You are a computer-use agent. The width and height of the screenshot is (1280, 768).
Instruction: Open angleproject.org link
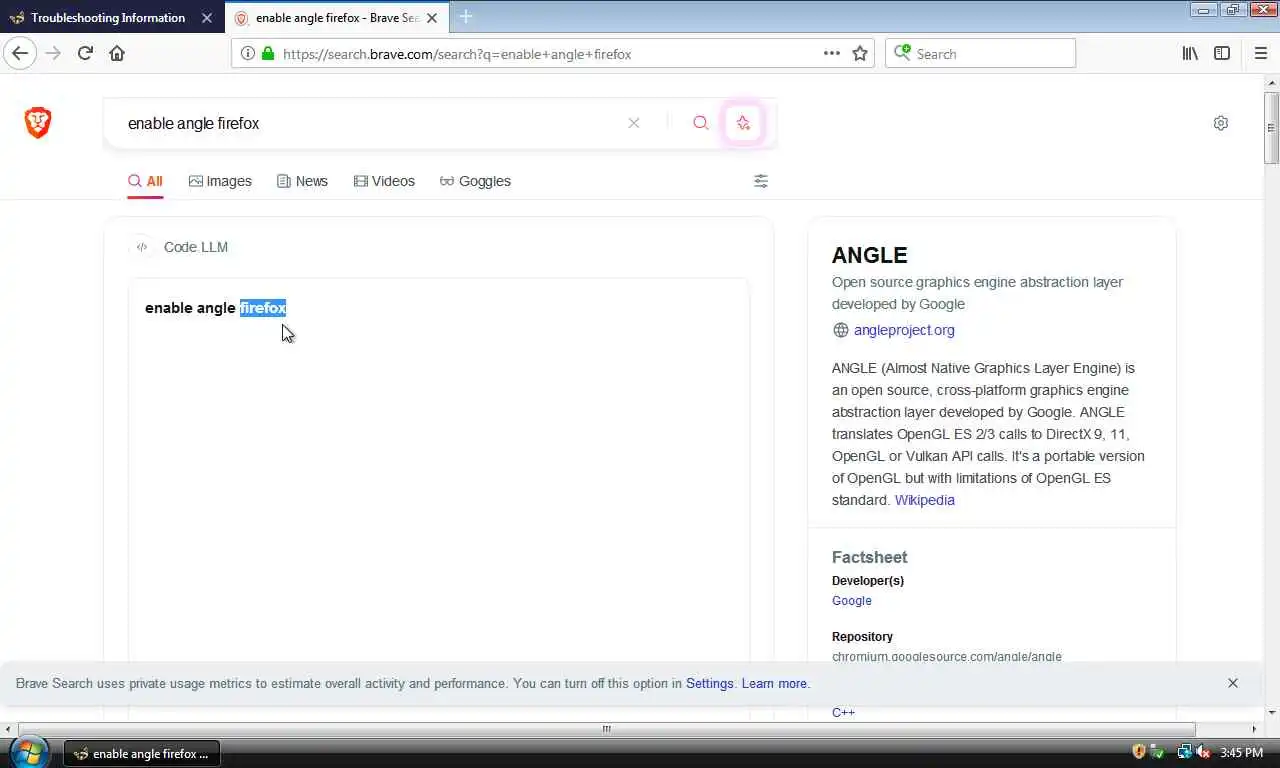pyautogui.click(x=904, y=330)
